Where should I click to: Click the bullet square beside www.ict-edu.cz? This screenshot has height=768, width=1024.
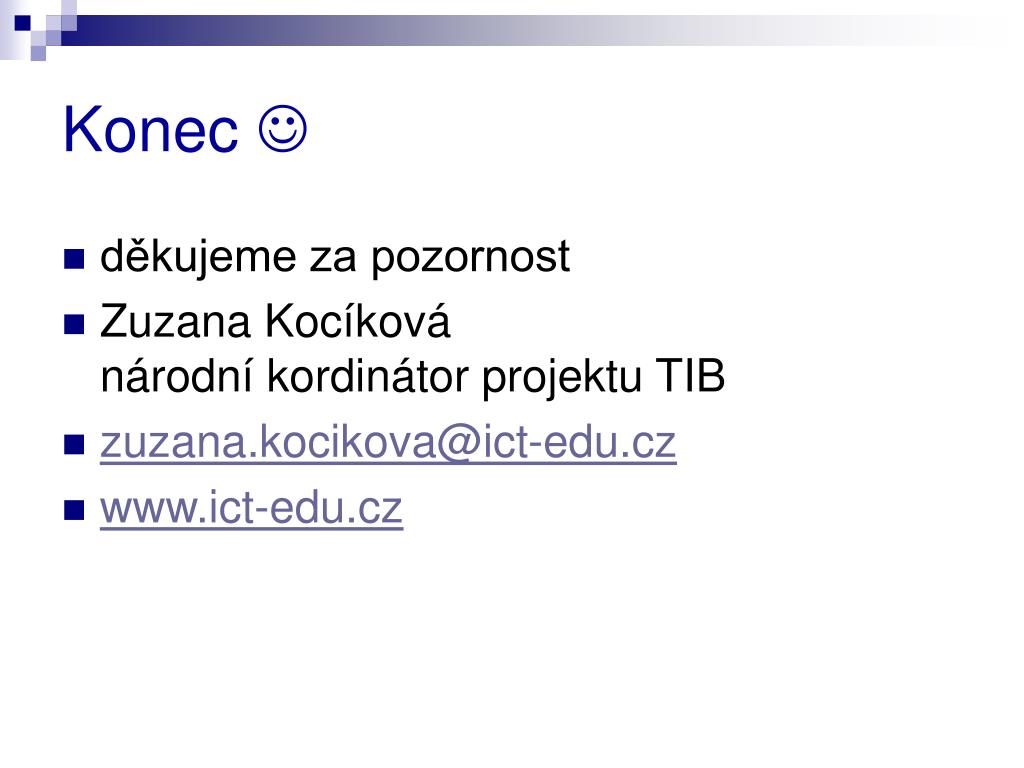pyautogui.click(x=74, y=509)
